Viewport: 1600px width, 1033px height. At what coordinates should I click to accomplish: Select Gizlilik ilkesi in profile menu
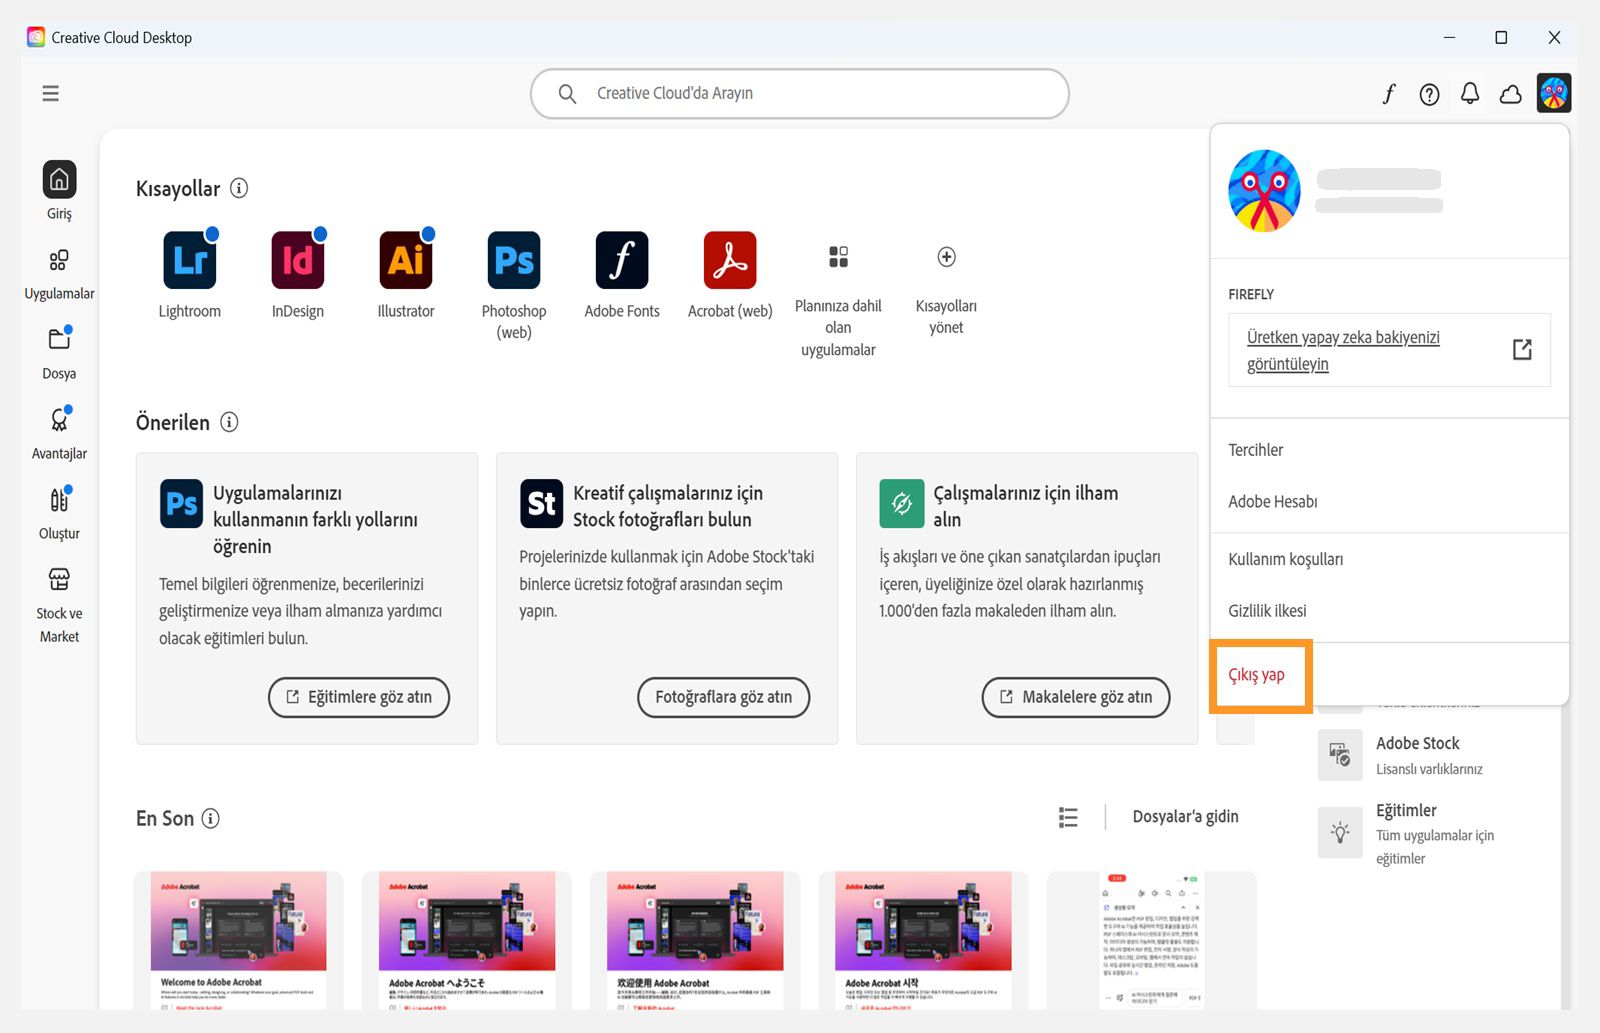tap(1267, 611)
